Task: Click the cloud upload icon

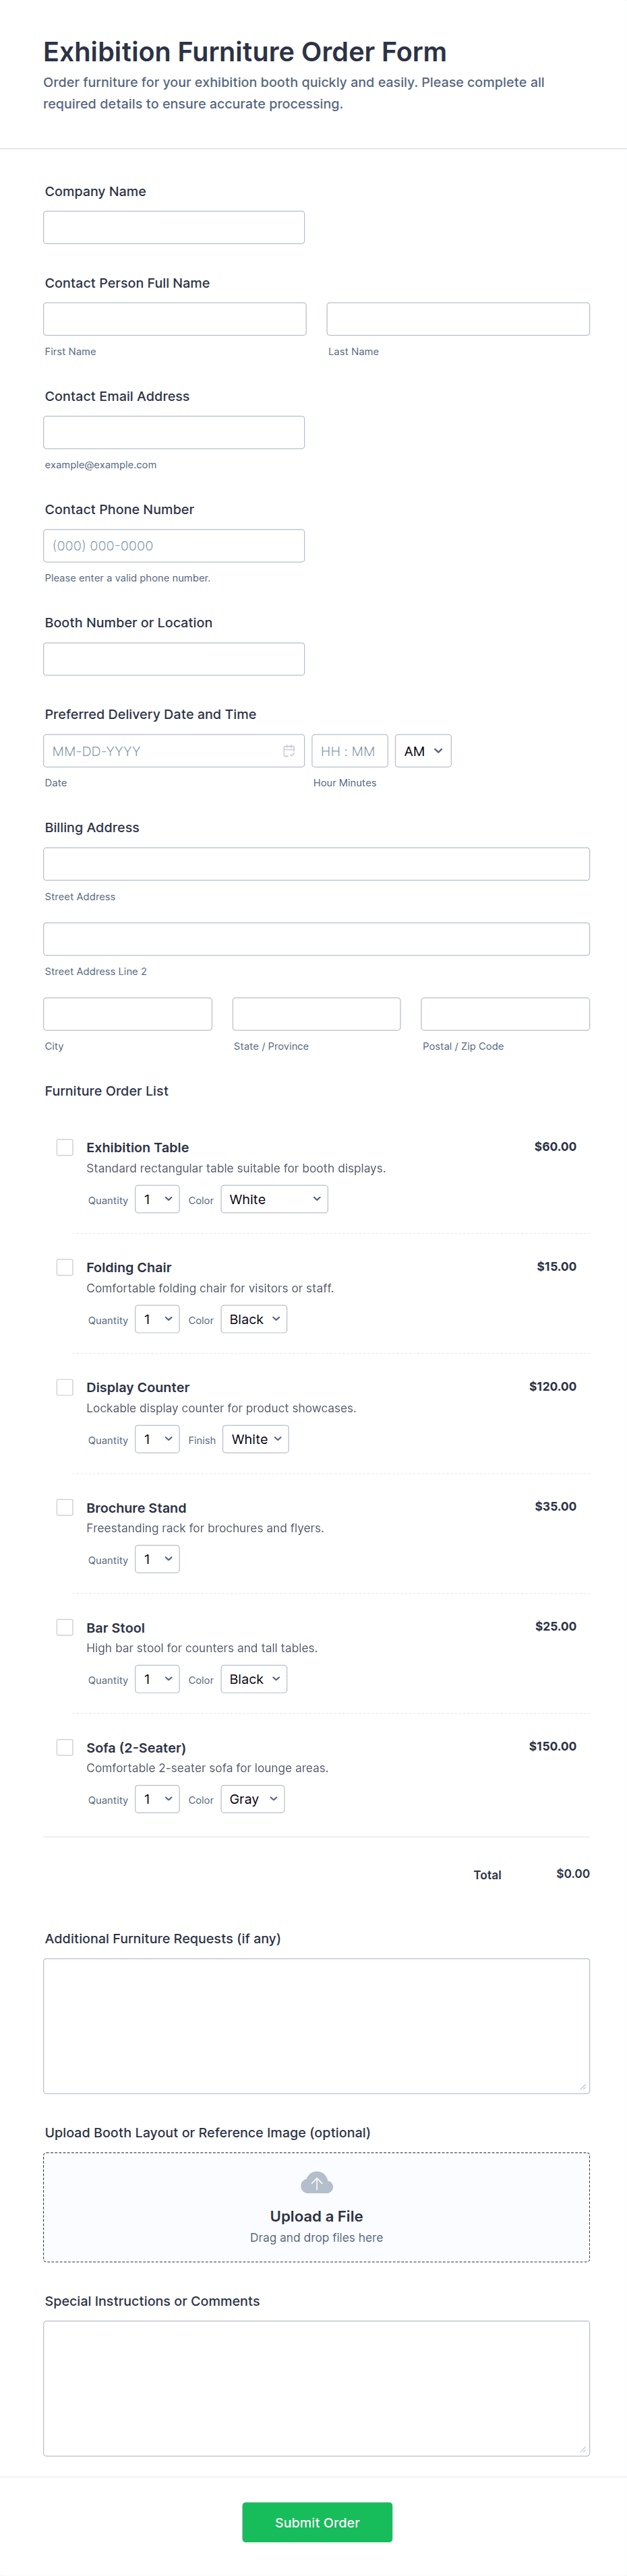Action: 316,2182
